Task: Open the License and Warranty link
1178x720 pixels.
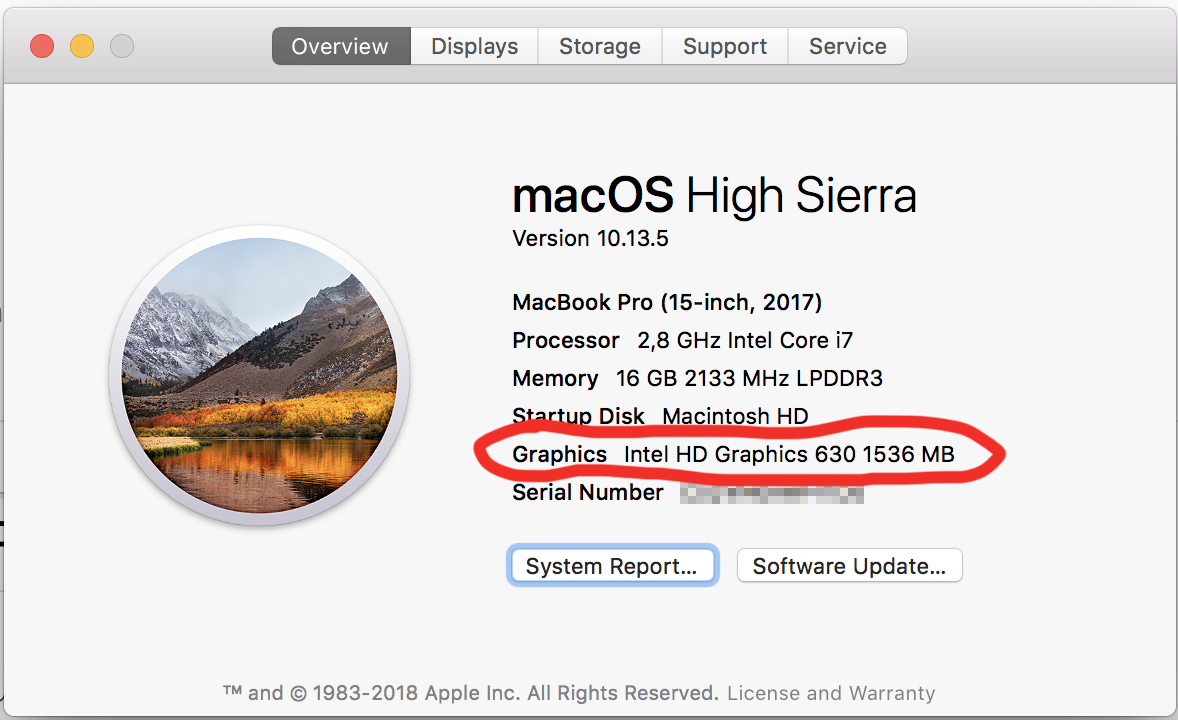Action: click(831, 693)
